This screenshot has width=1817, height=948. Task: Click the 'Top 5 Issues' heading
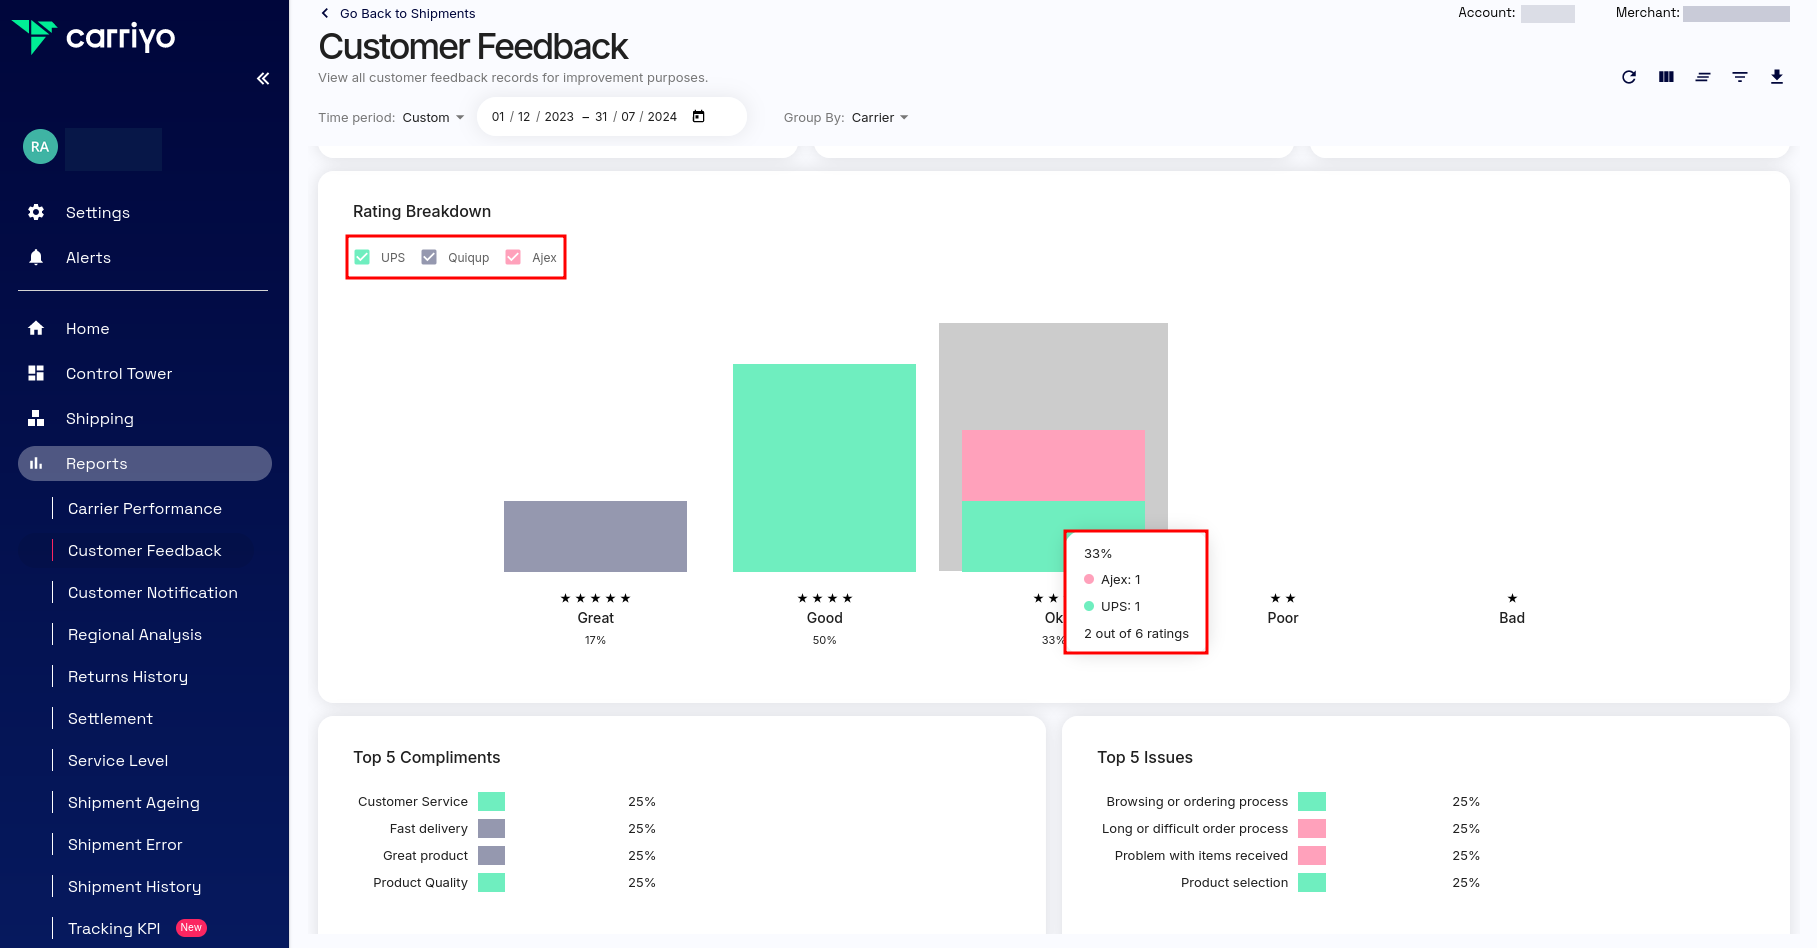(1145, 757)
